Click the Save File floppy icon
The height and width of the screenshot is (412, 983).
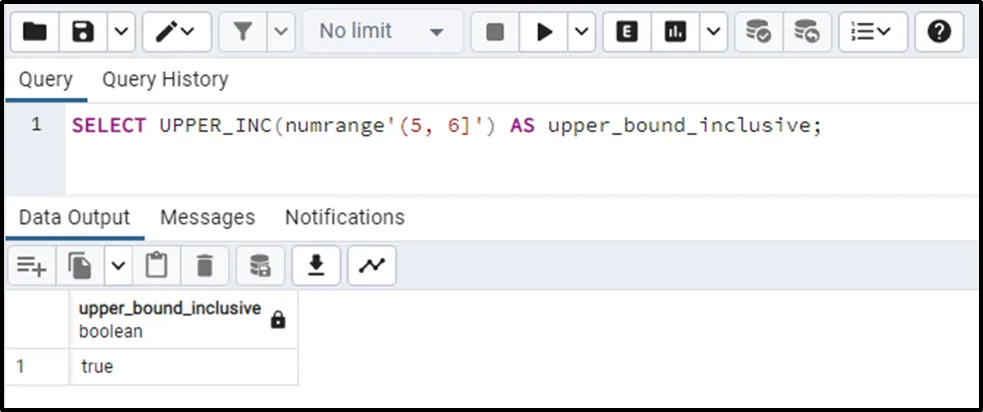(x=84, y=32)
